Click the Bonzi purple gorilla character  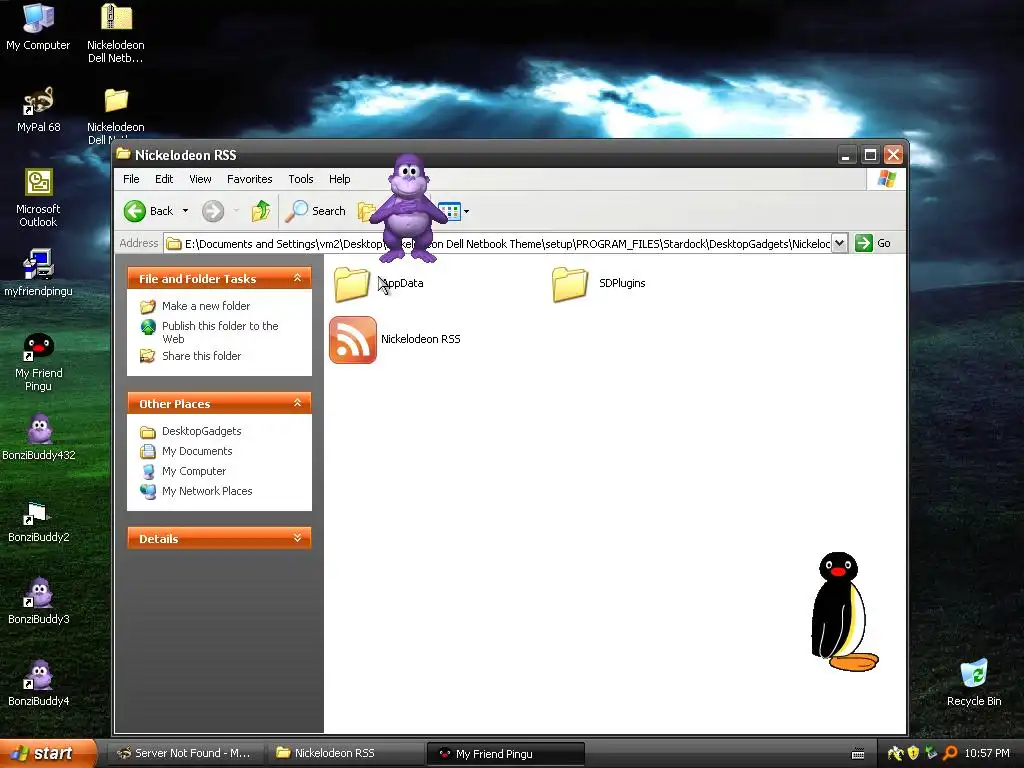409,209
